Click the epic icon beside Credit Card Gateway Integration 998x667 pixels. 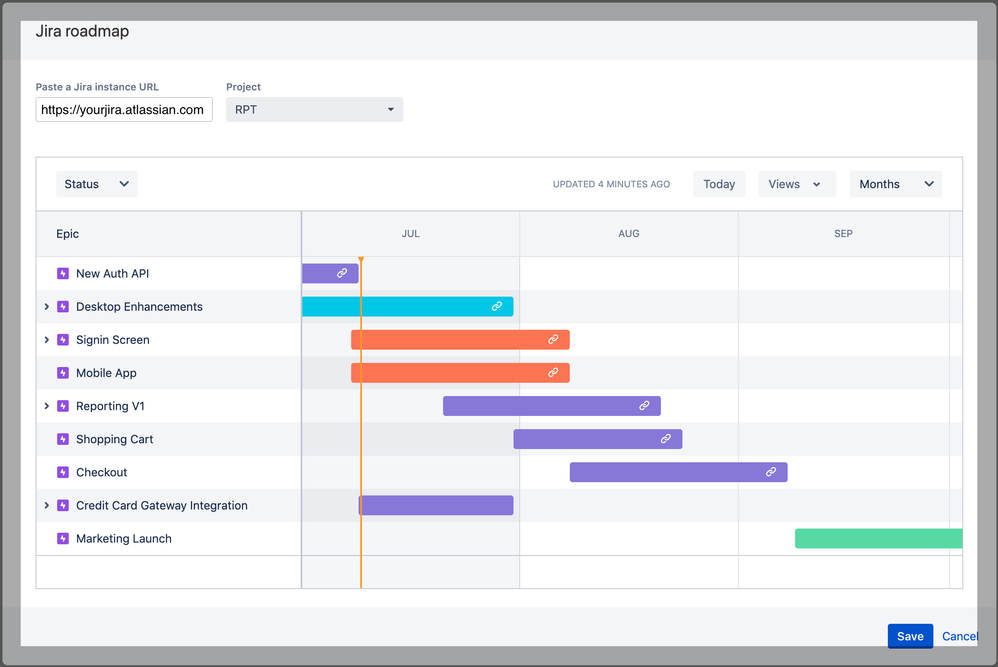[x=62, y=505]
